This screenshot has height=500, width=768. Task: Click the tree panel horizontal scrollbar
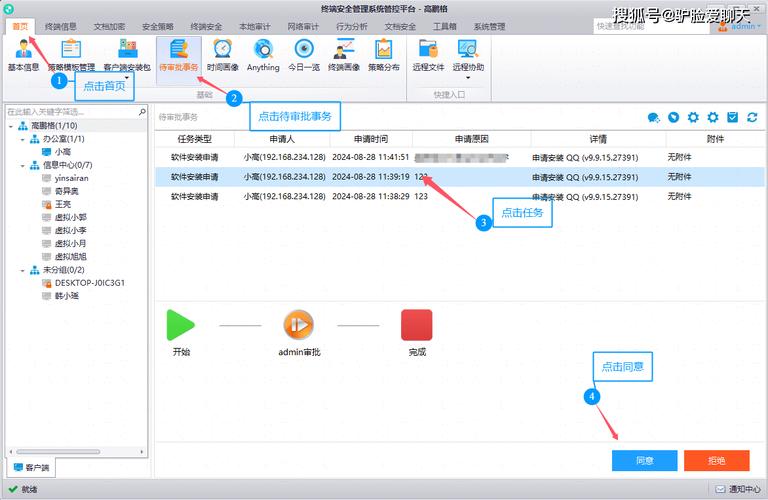(x=58, y=452)
